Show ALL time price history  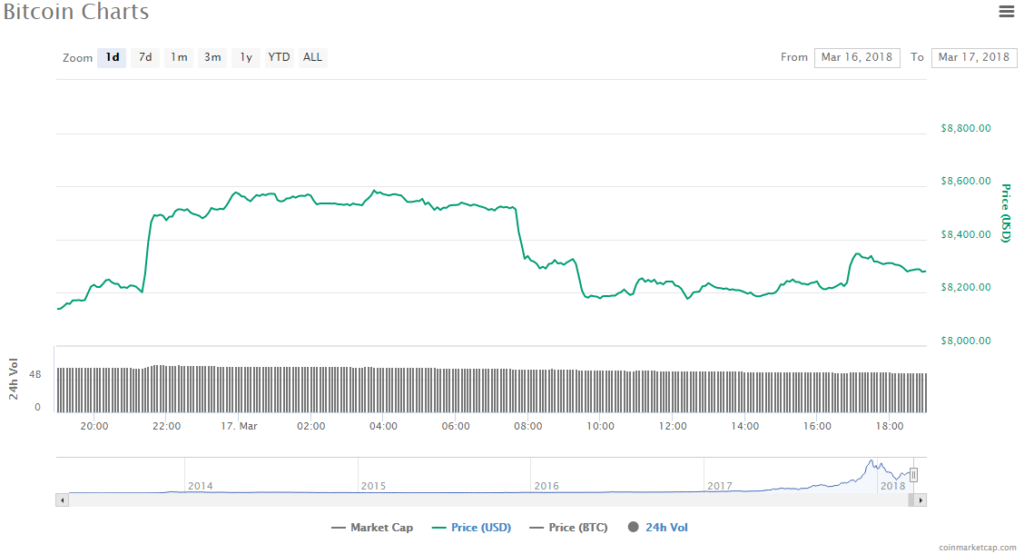[x=313, y=58]
